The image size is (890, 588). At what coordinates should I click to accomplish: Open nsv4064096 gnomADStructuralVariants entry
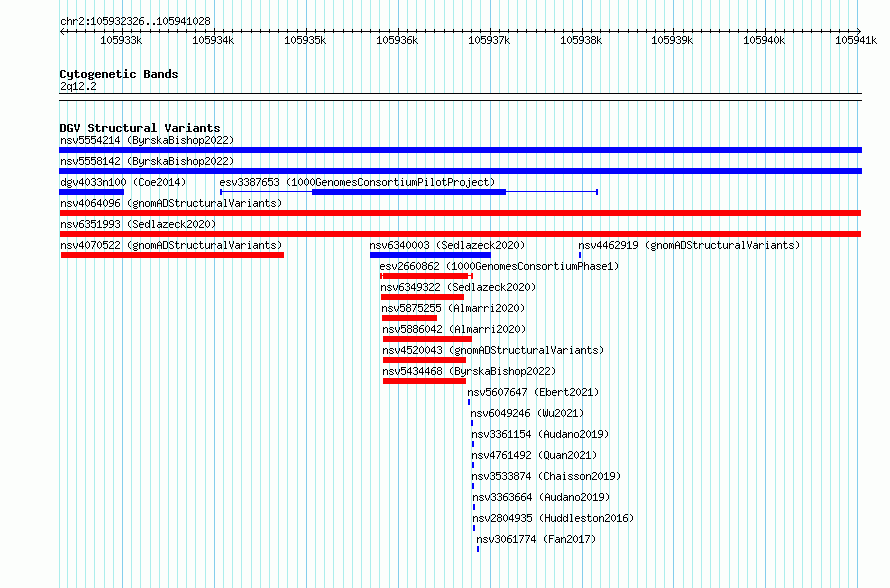[171, 203]
